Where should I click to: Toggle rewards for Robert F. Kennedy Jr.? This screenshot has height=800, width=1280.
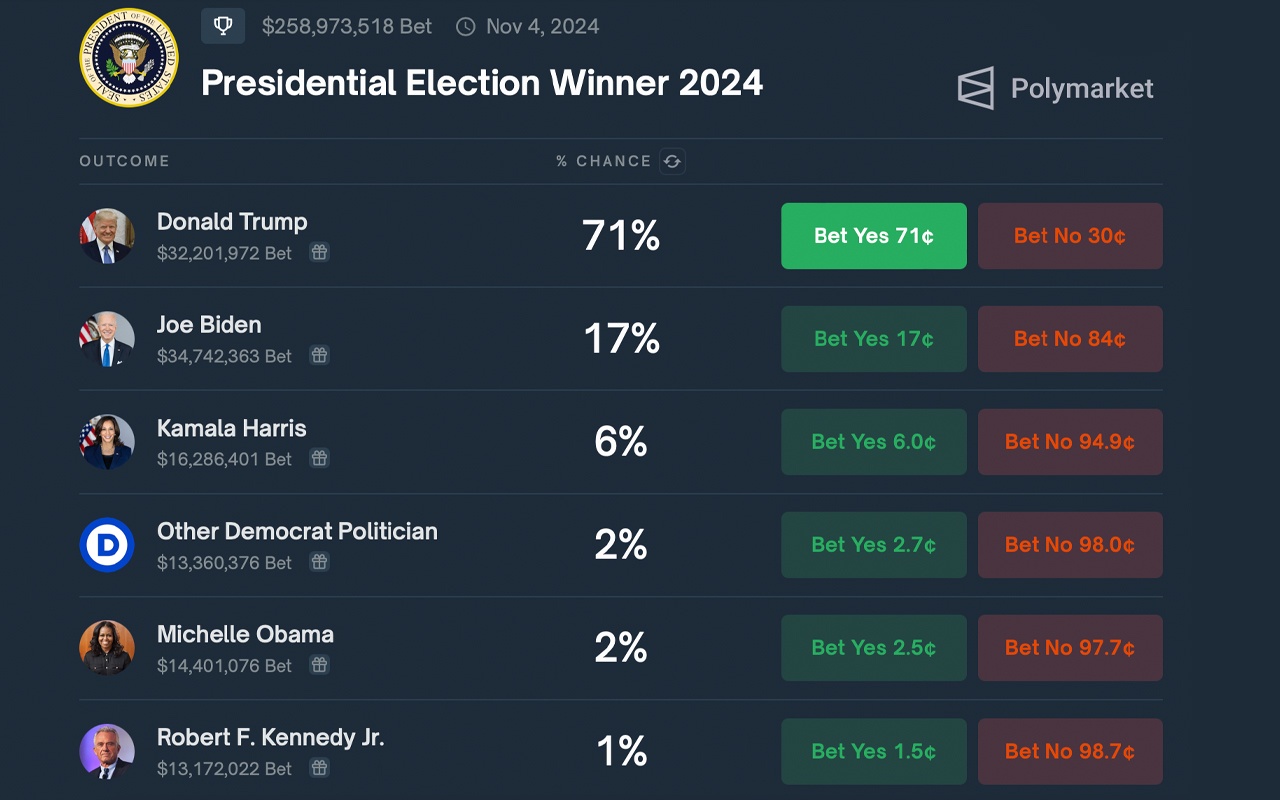(x=319, y=769)
